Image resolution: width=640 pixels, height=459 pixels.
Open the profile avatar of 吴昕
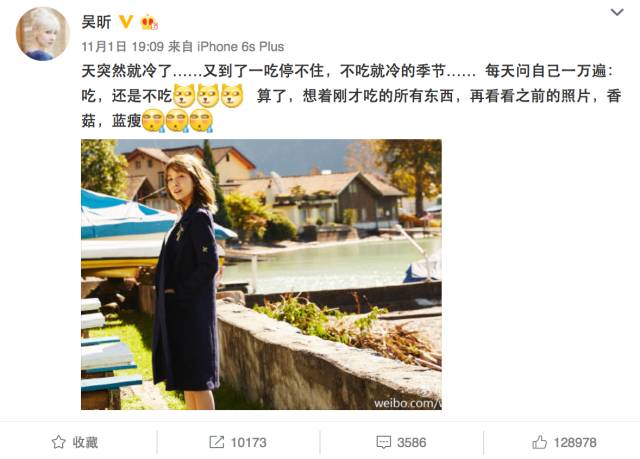tap(42, 33)
